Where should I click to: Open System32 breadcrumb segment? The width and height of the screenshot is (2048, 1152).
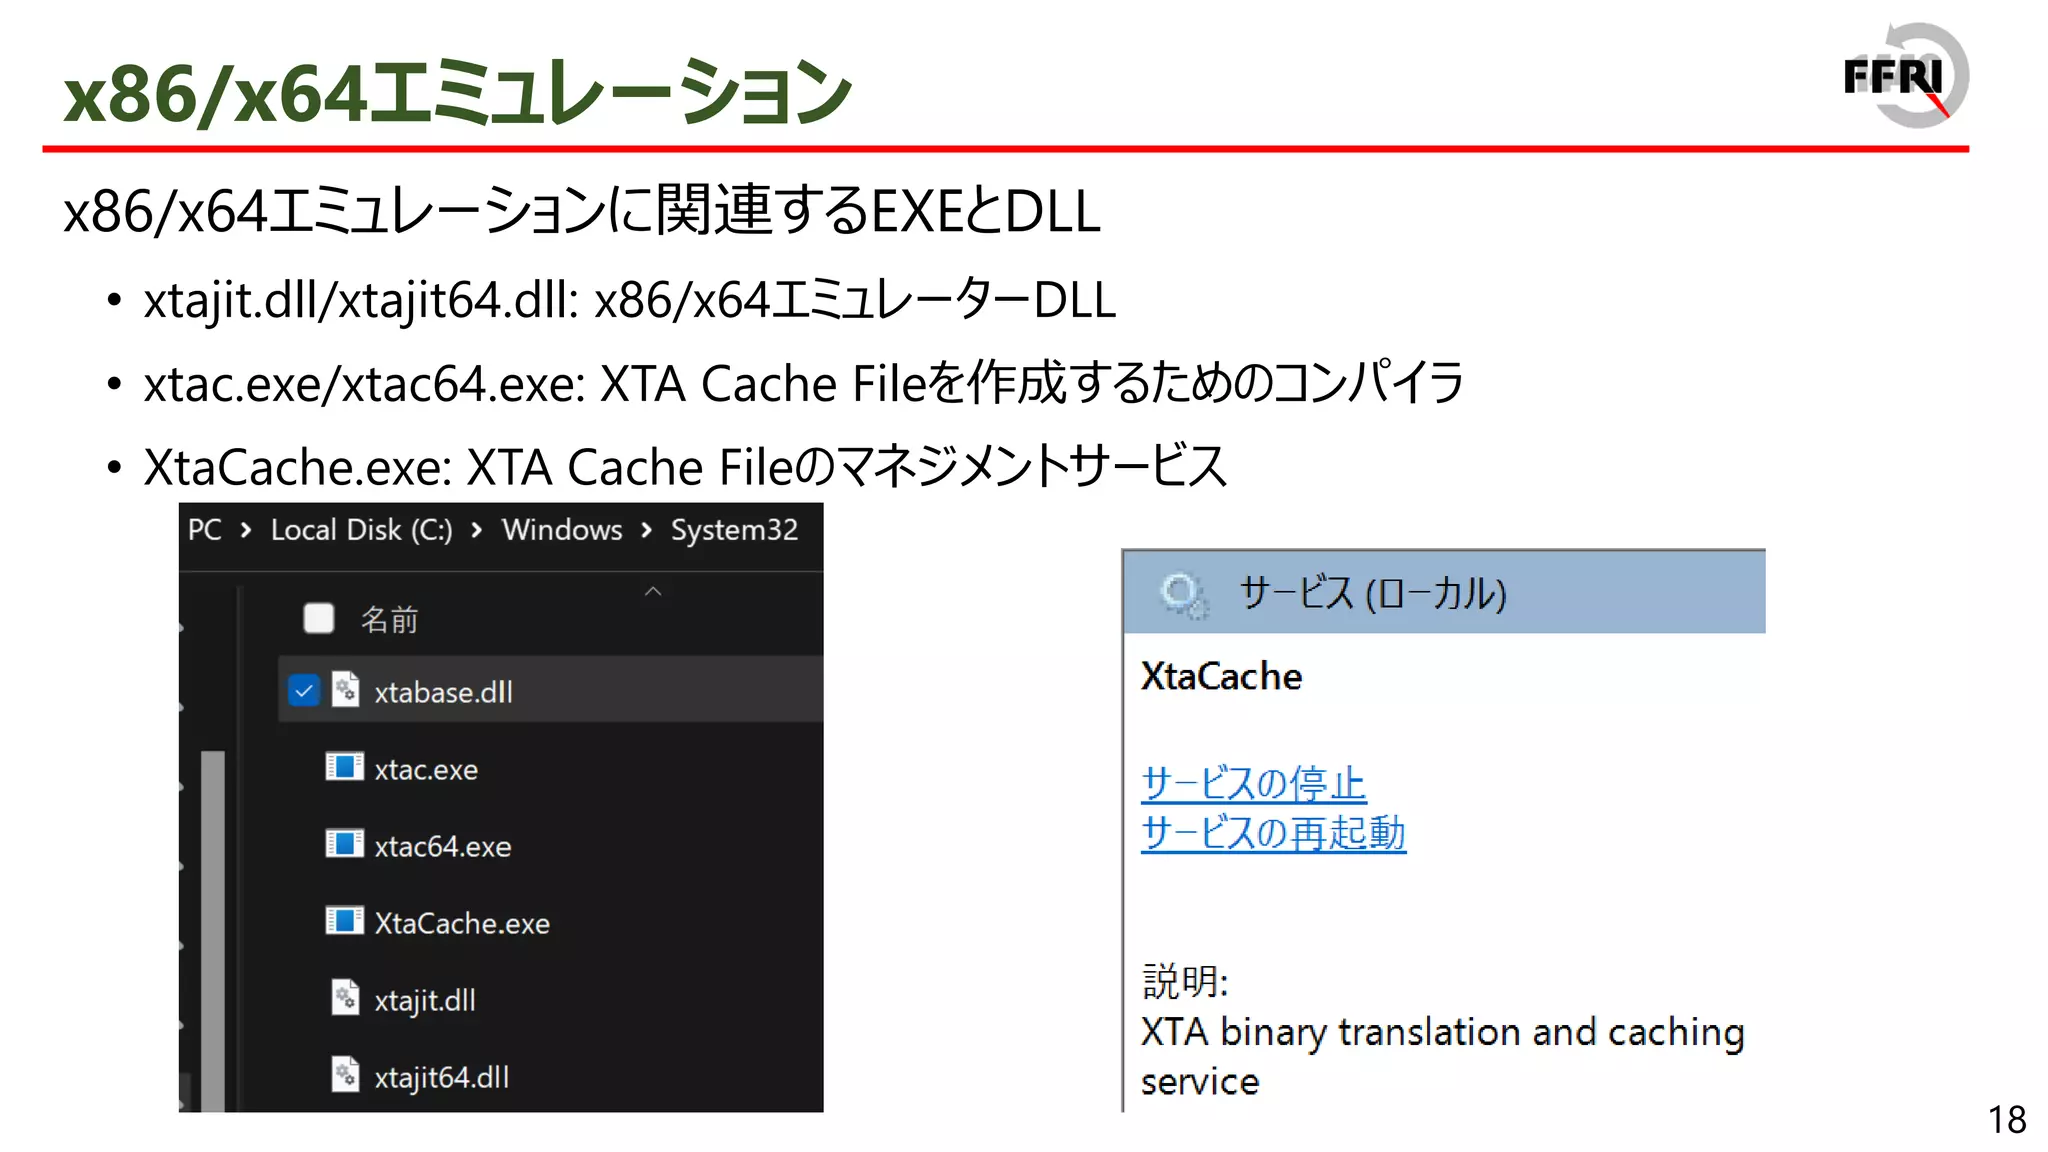click(734, 530)
